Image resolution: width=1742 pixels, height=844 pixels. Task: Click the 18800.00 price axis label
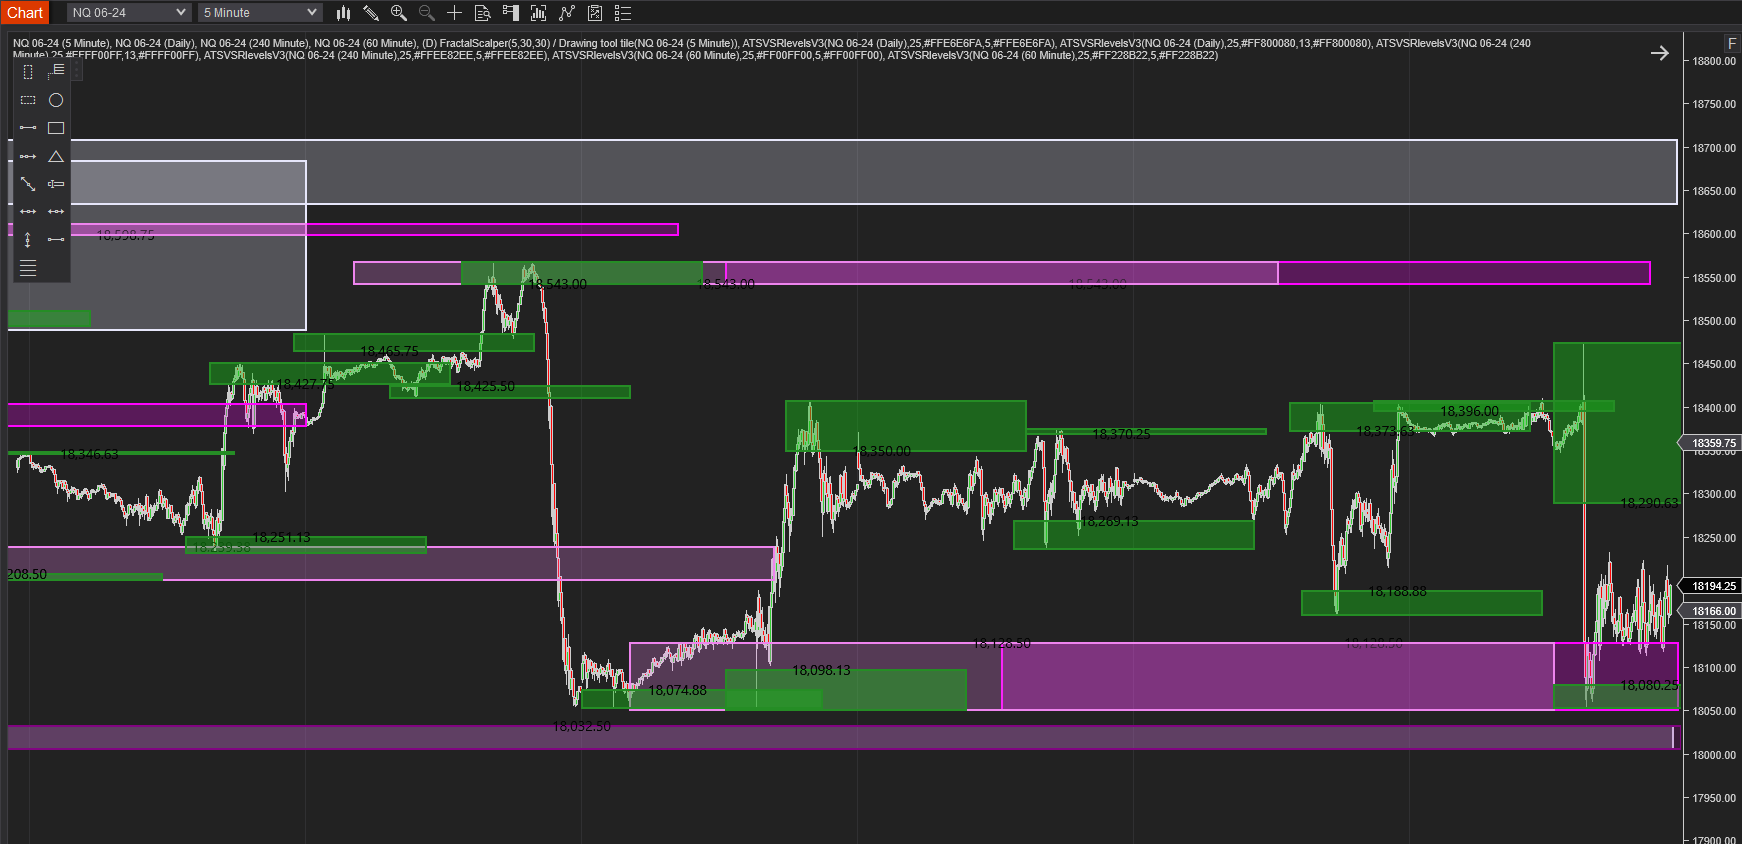[x=1714, y=61]
